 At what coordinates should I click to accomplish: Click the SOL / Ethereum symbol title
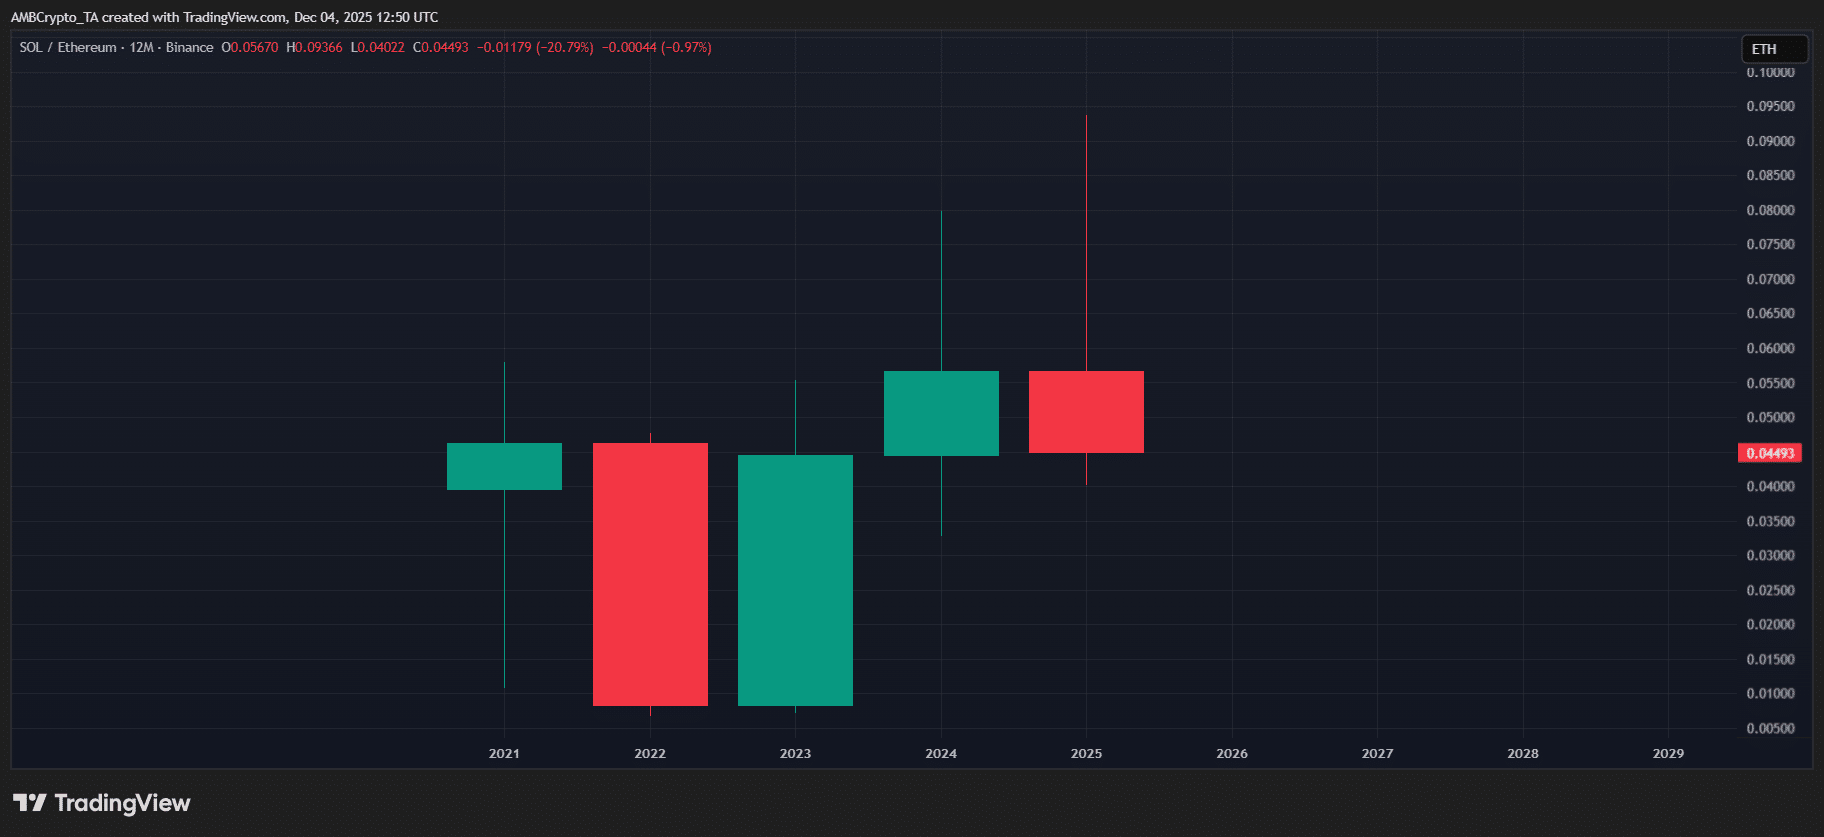(x=68, y=47)
